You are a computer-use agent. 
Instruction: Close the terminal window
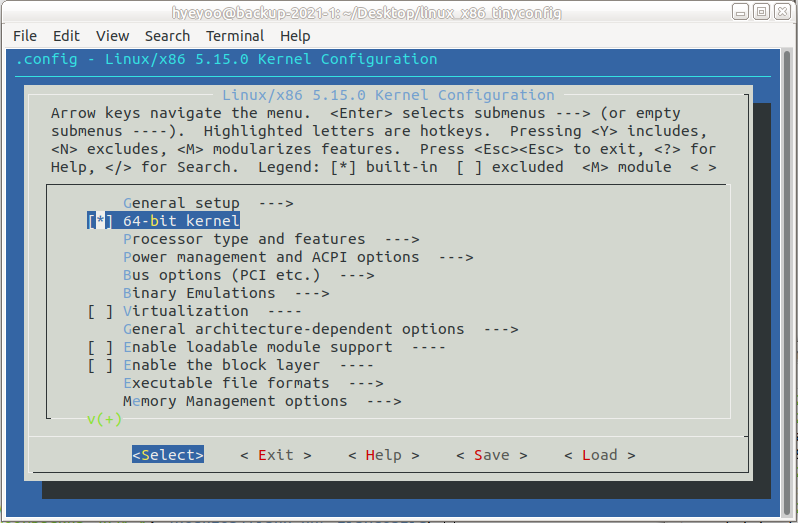(x=782, y=11)
